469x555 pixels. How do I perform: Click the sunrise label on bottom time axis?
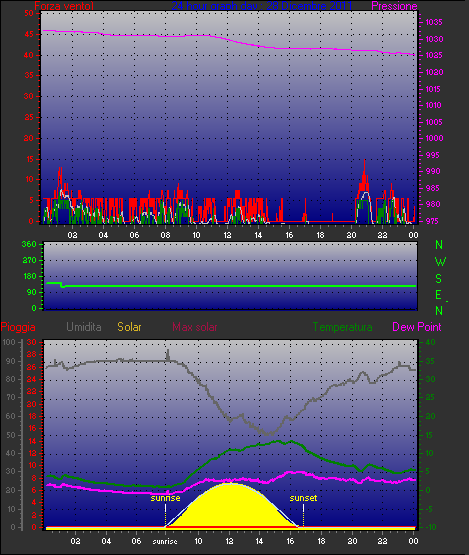coord(165,541)
